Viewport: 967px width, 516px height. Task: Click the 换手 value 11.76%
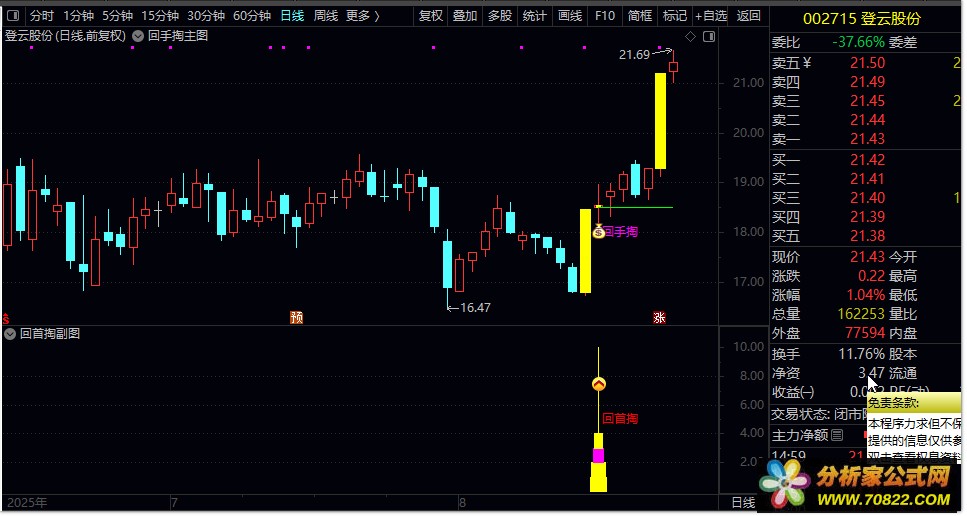pos(862,354)
